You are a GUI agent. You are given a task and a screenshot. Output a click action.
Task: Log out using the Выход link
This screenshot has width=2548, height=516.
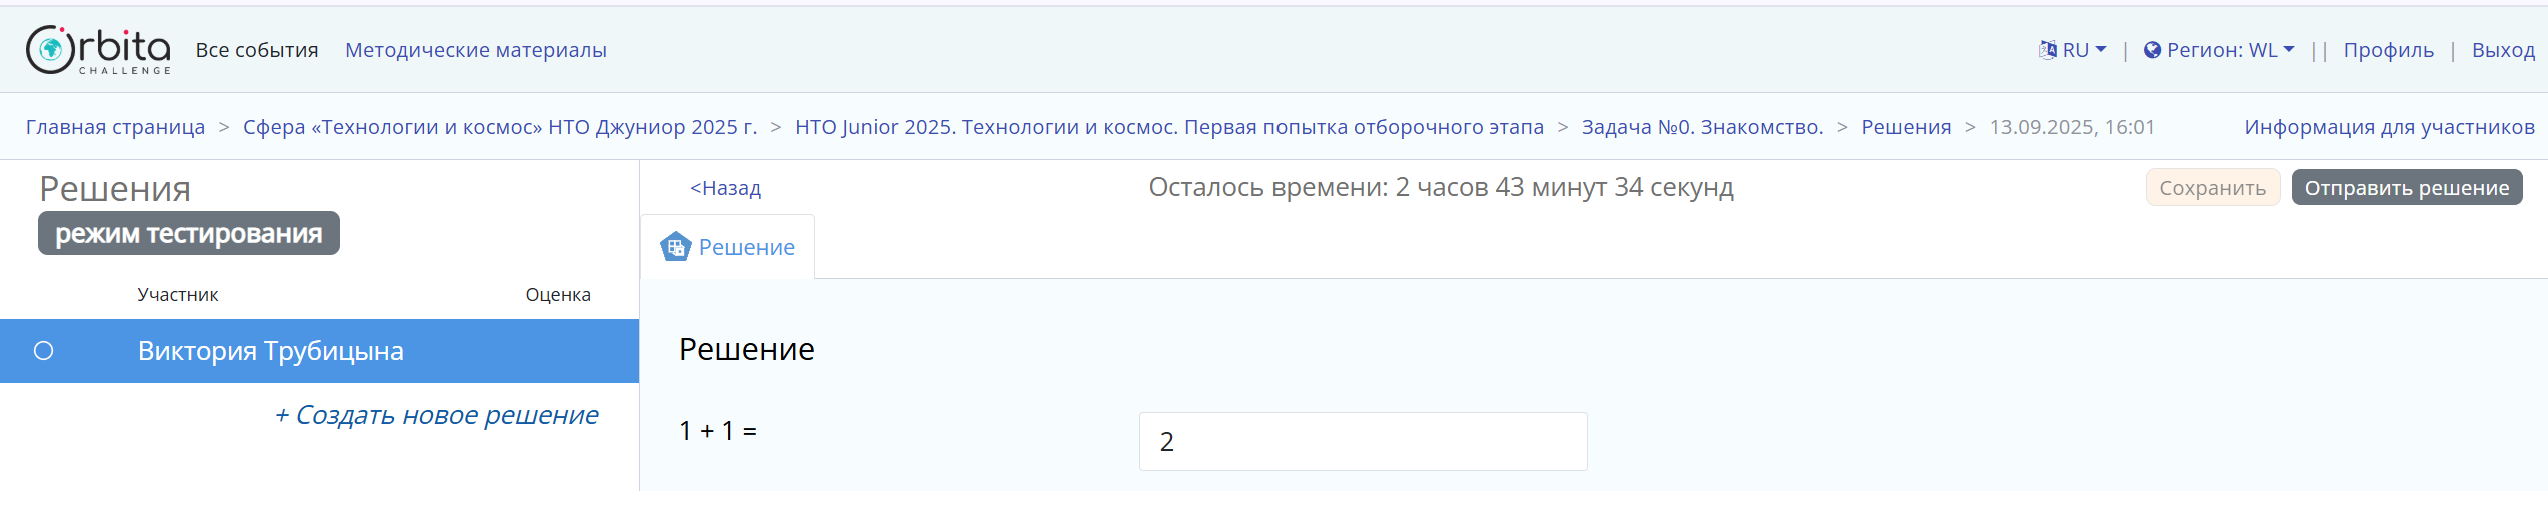pos(2503,50)
